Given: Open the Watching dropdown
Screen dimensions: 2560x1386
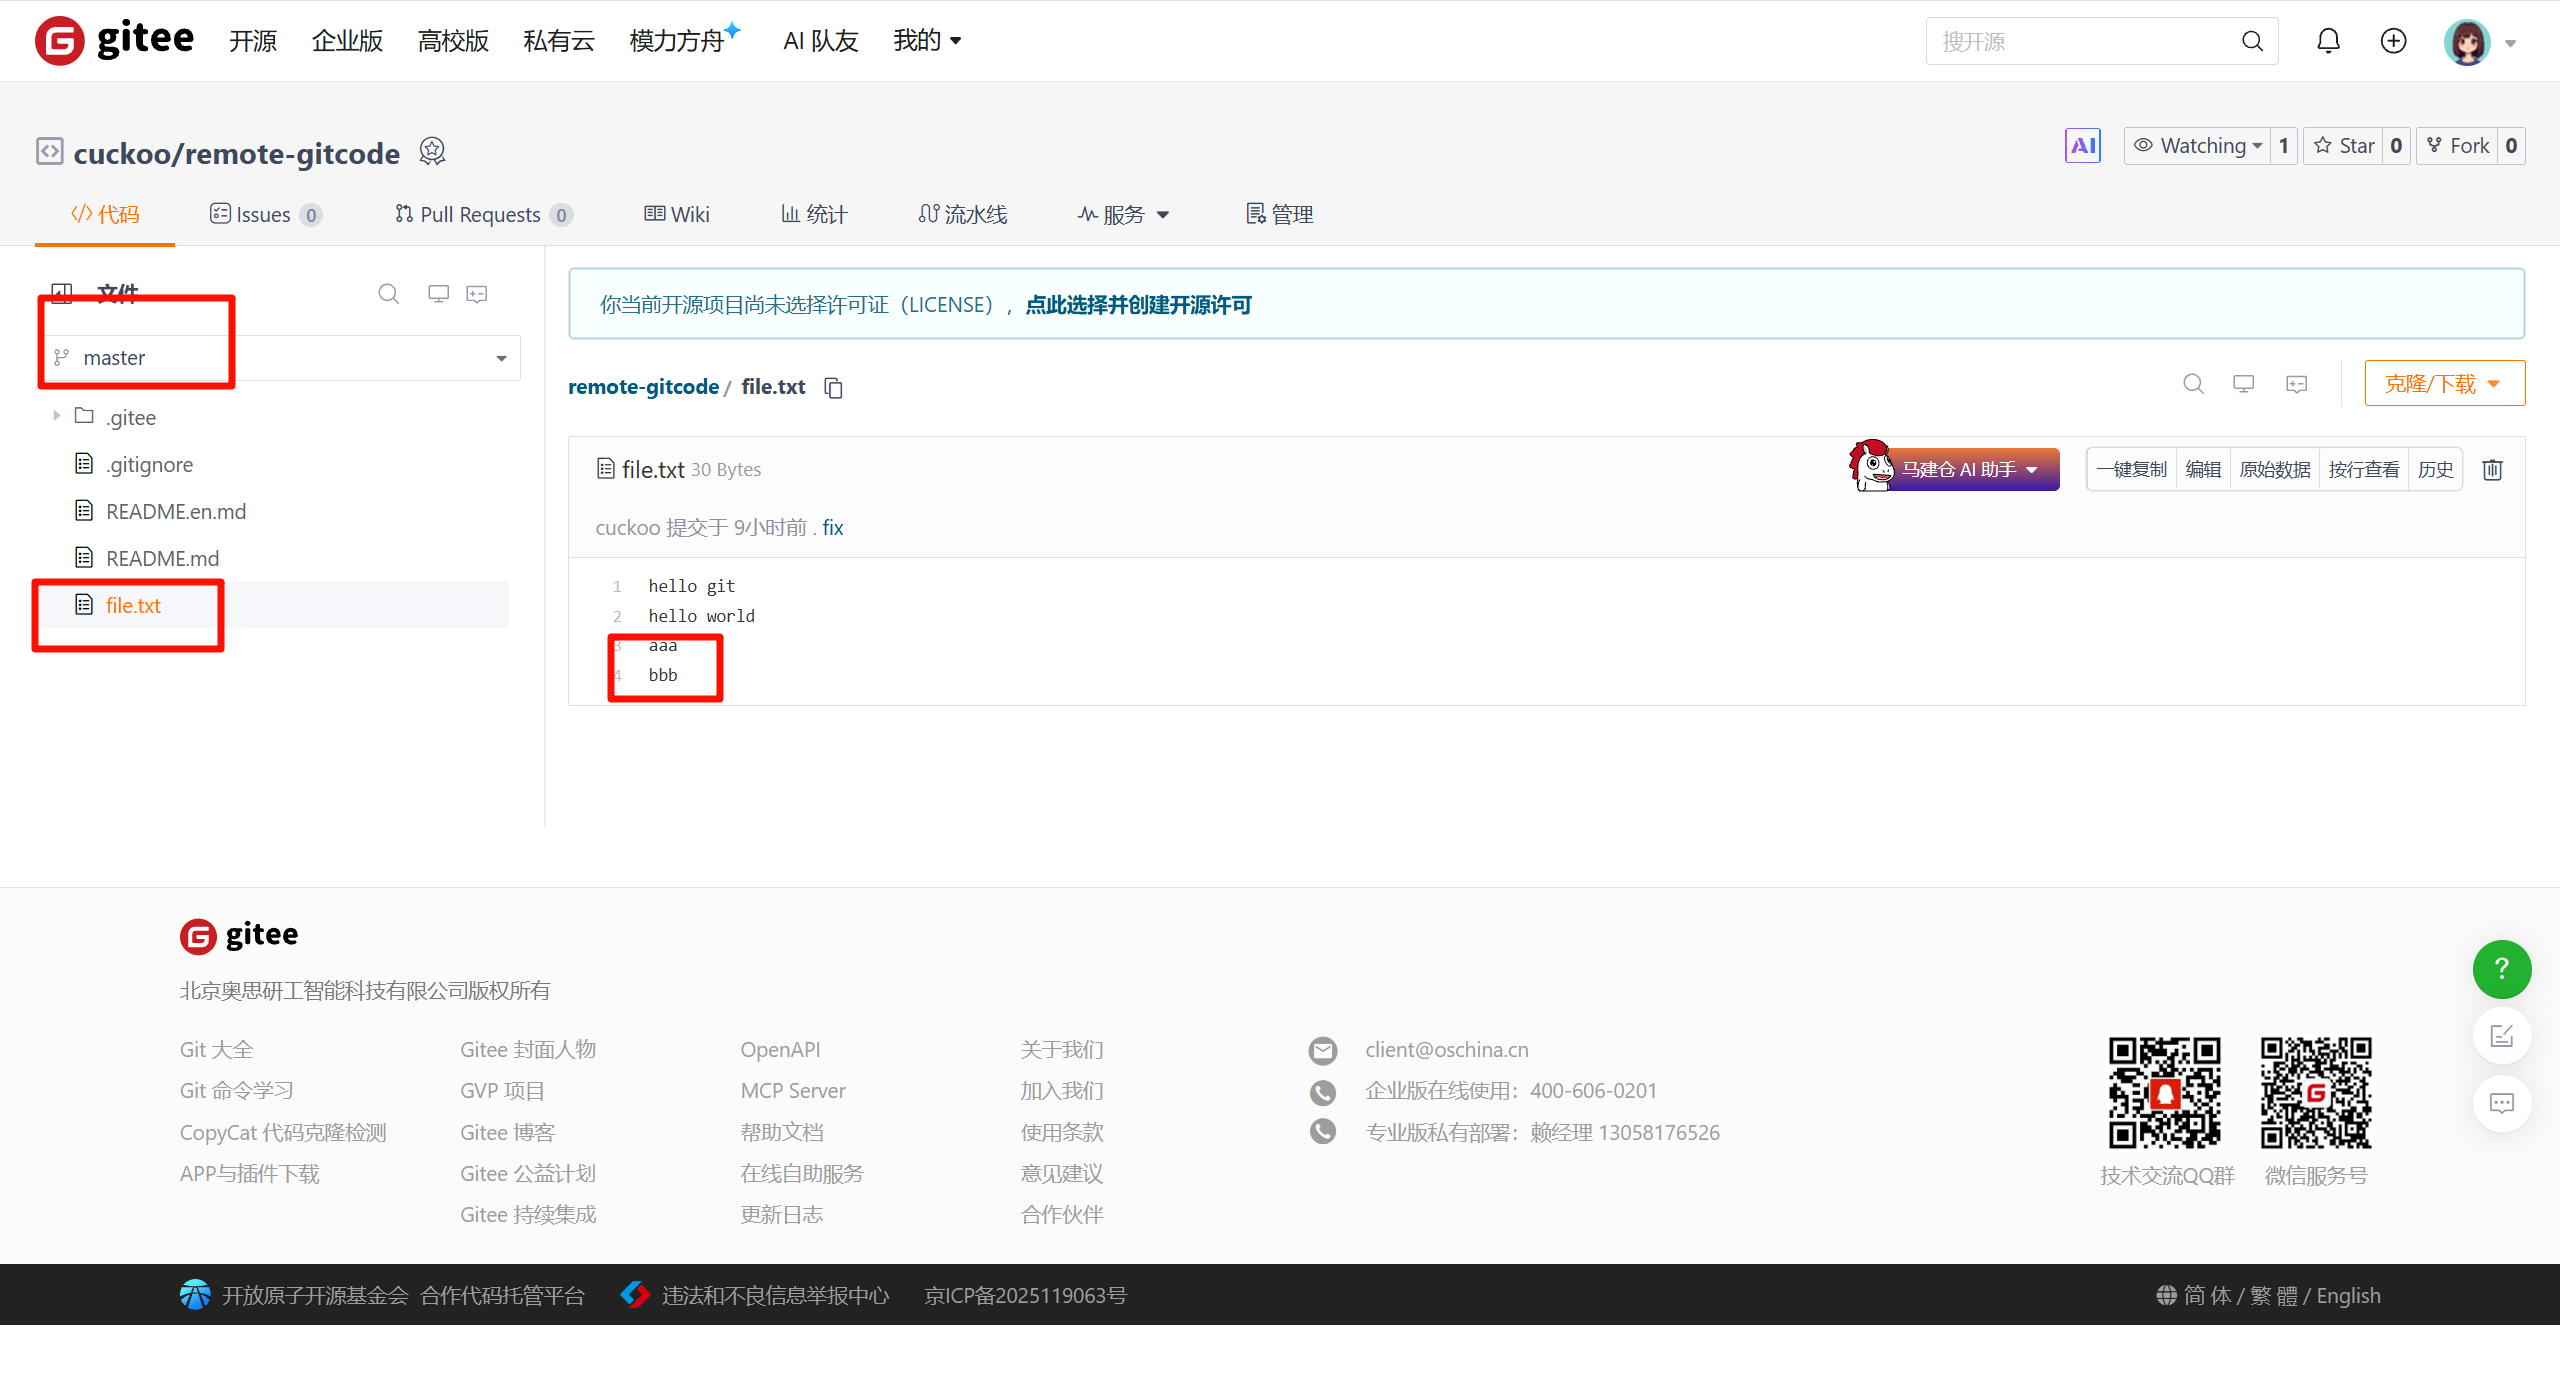Looking at the screenshot, I should coord(2198,146).
